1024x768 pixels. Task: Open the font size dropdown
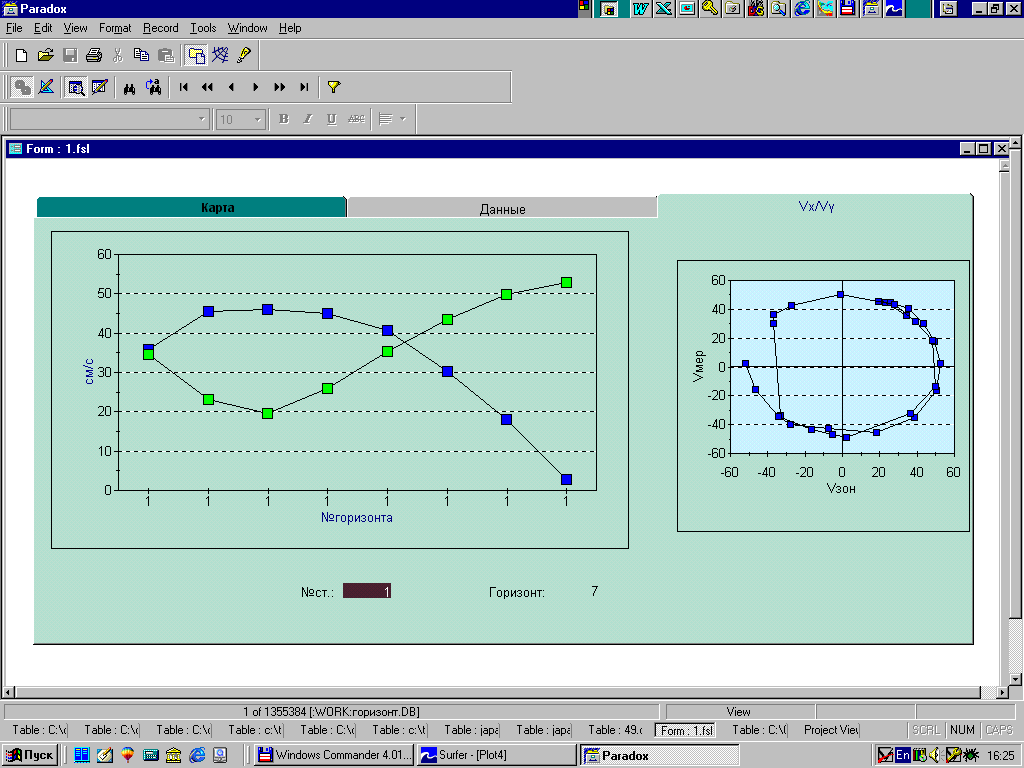point(257,119)
